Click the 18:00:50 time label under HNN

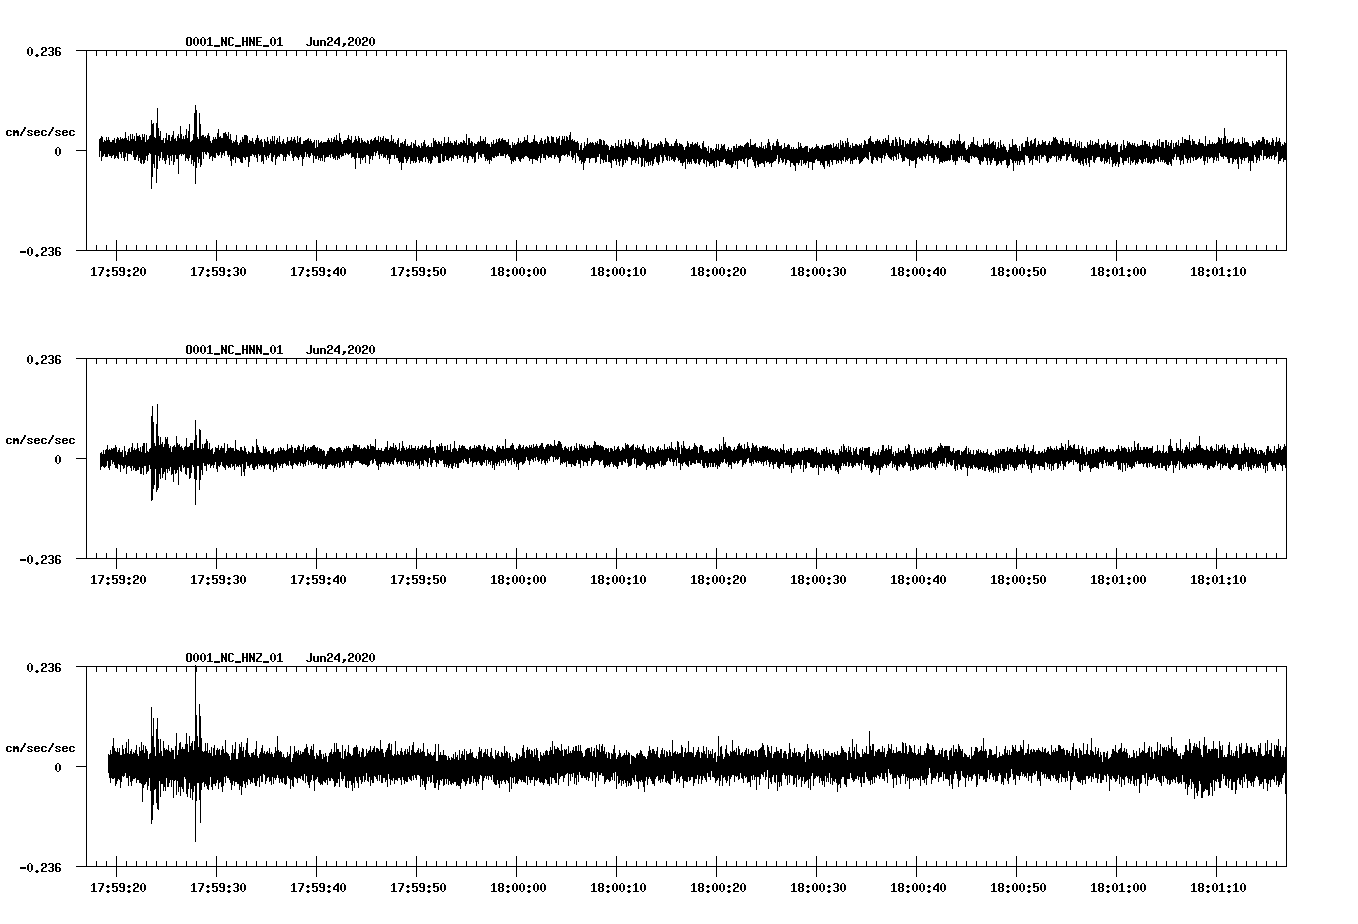[1018, 579]
